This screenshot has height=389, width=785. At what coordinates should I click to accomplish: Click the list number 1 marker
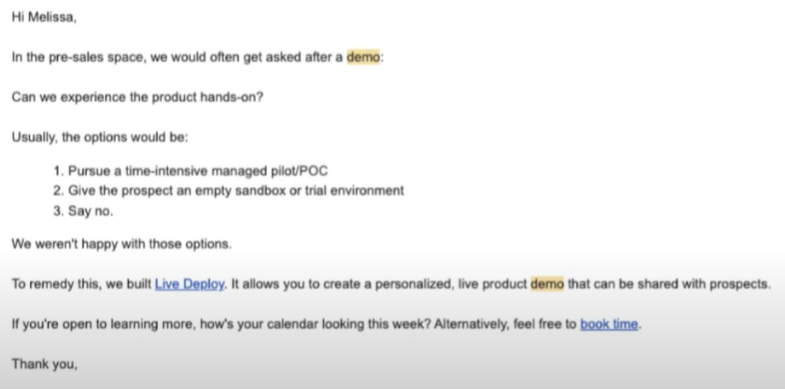pyautogui.click(x=59, y=171)
